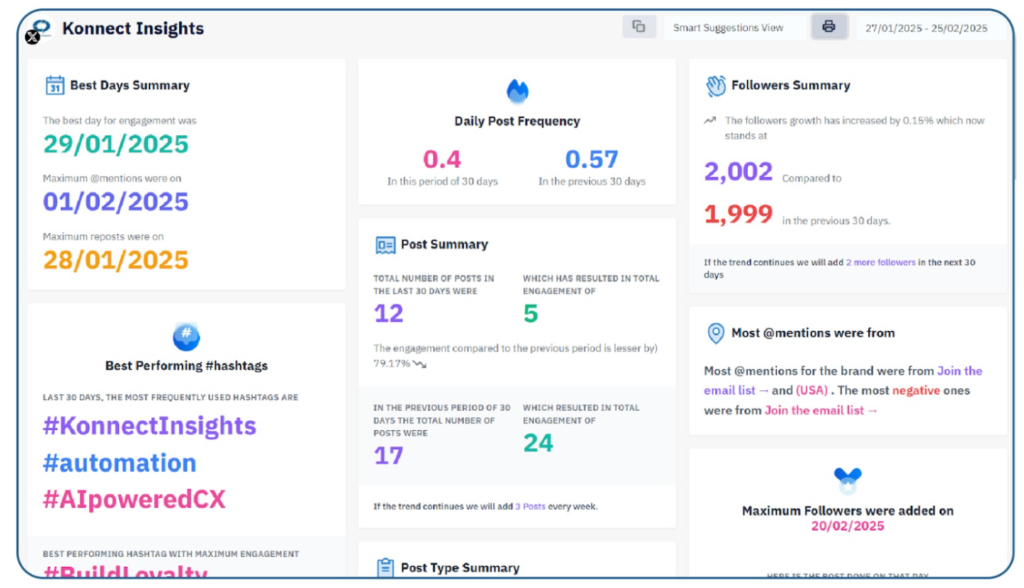Screen dimensions: 1024x588
Task: Click the Konnect Insights logo
Action: 38,30
